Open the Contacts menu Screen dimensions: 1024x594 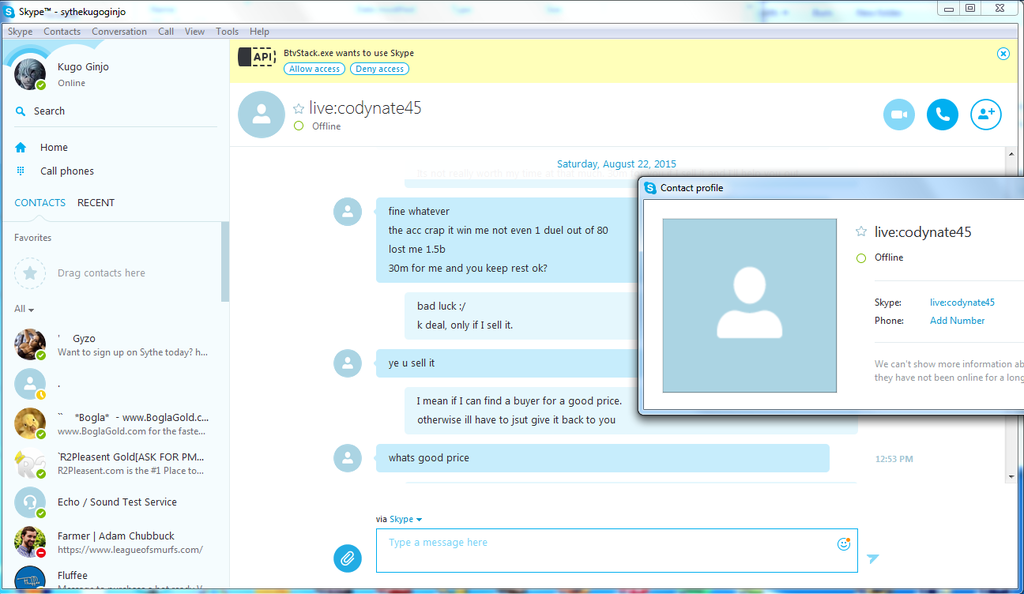(x=62, y=31)
